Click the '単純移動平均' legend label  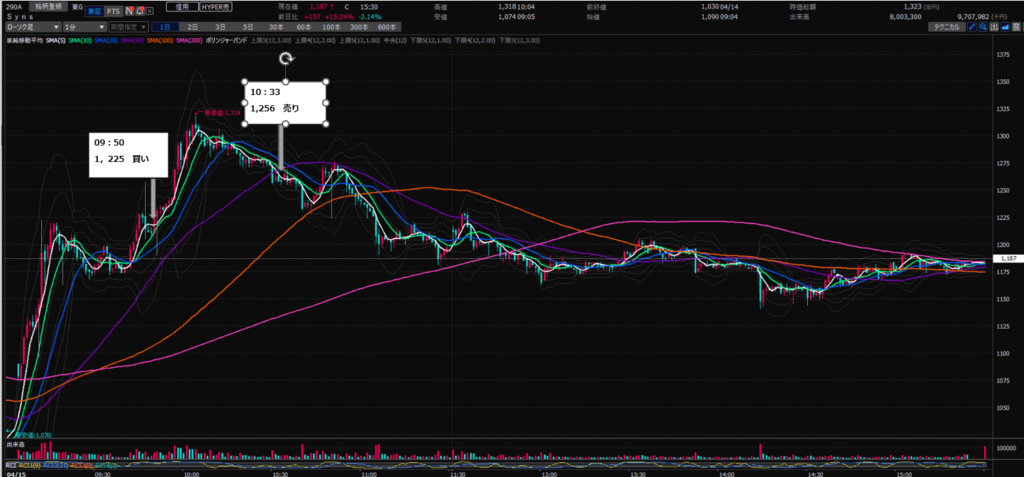[x=25, y=41]
